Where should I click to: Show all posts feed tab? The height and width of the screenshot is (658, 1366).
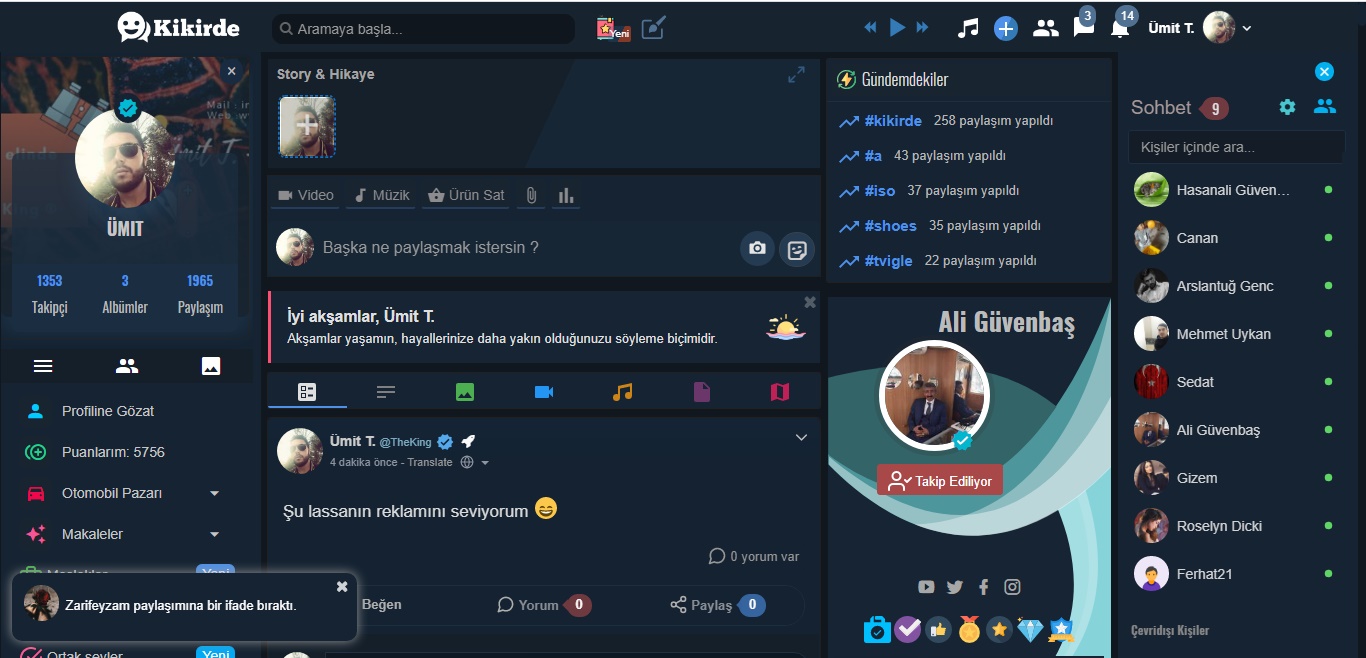coord(307,392)
